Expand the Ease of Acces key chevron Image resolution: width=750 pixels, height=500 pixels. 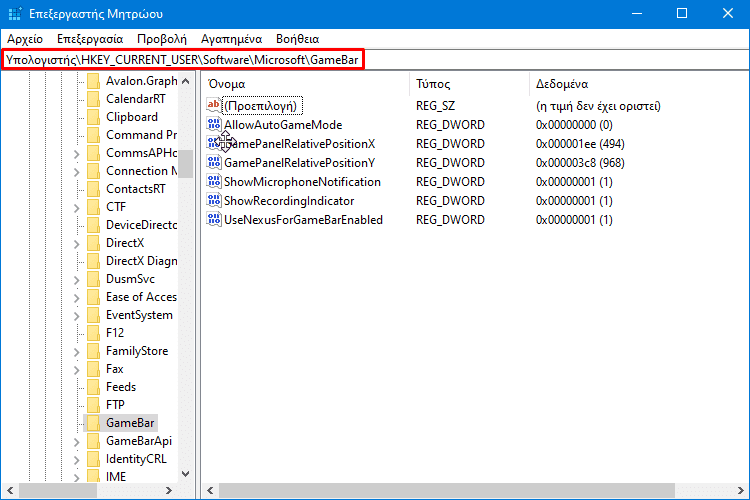coord(77,298)
